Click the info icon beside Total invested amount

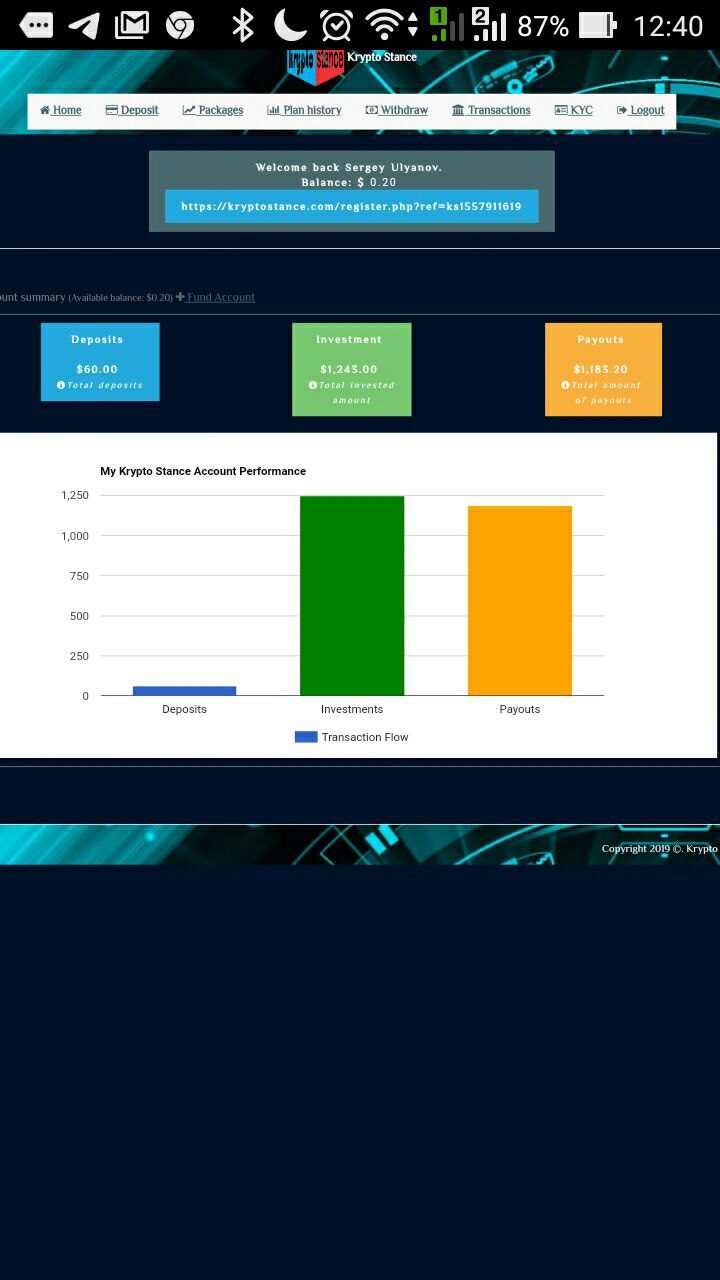point(313,385)
